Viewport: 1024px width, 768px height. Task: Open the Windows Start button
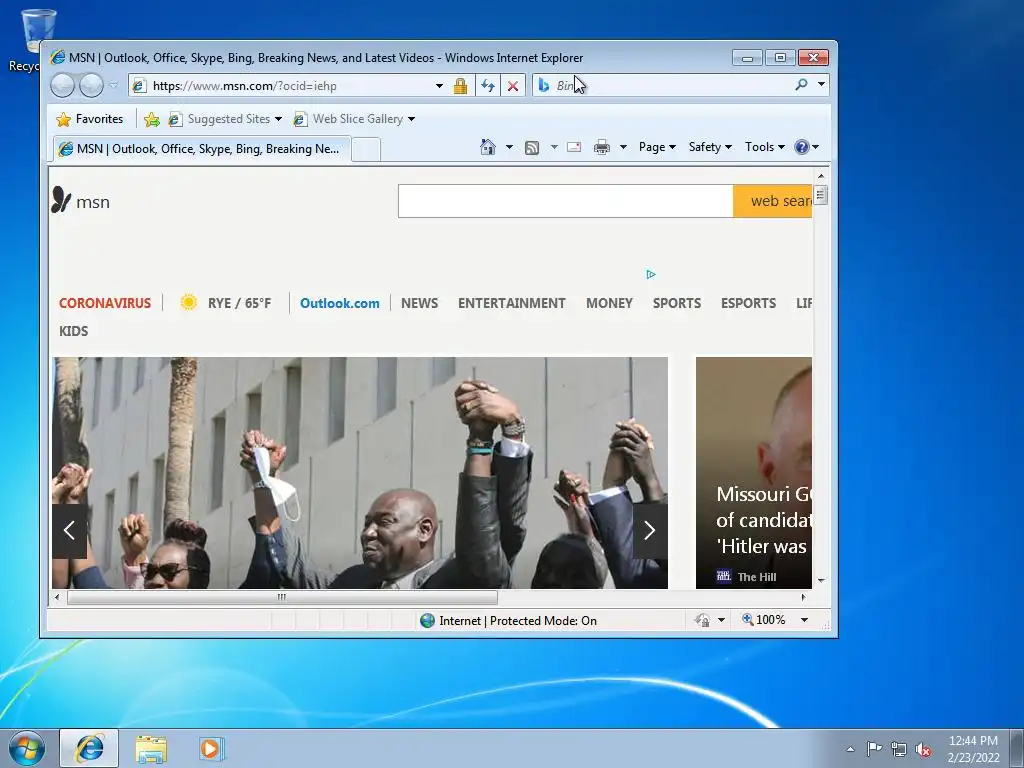[27, 748]
